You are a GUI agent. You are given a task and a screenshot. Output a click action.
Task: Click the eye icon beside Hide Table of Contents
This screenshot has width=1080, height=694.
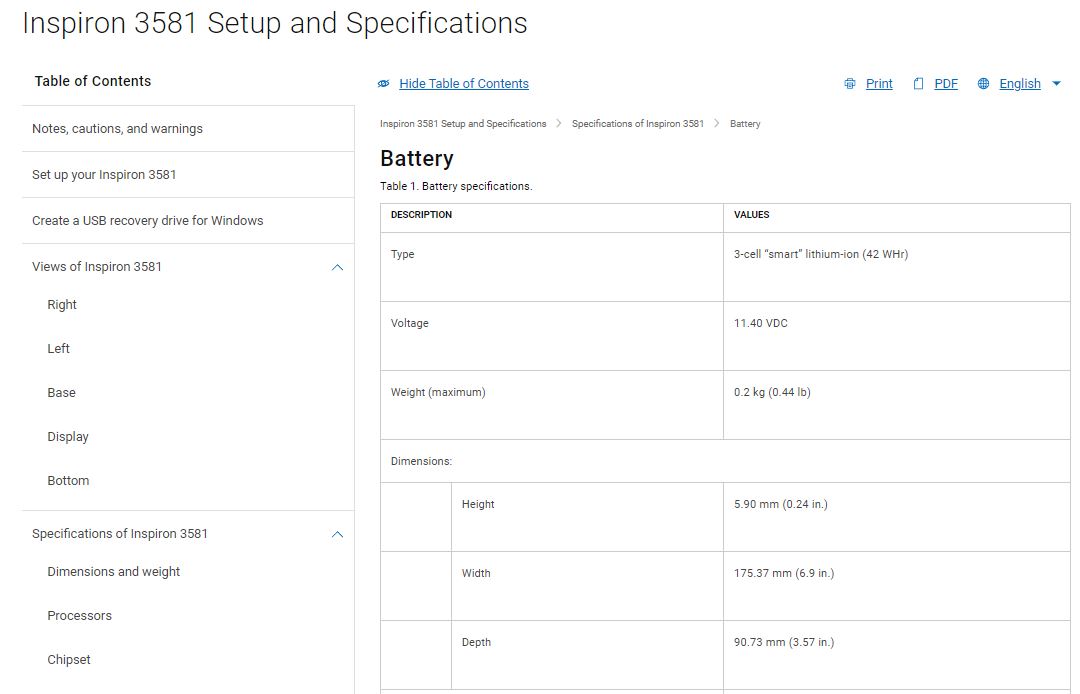pos(384,84)
